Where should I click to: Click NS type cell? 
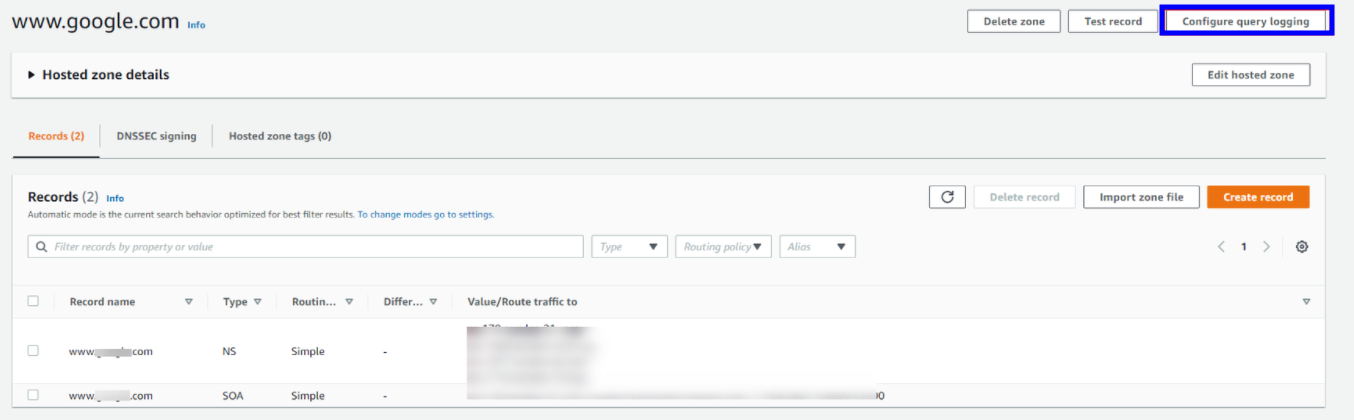(x=229, y=351)
